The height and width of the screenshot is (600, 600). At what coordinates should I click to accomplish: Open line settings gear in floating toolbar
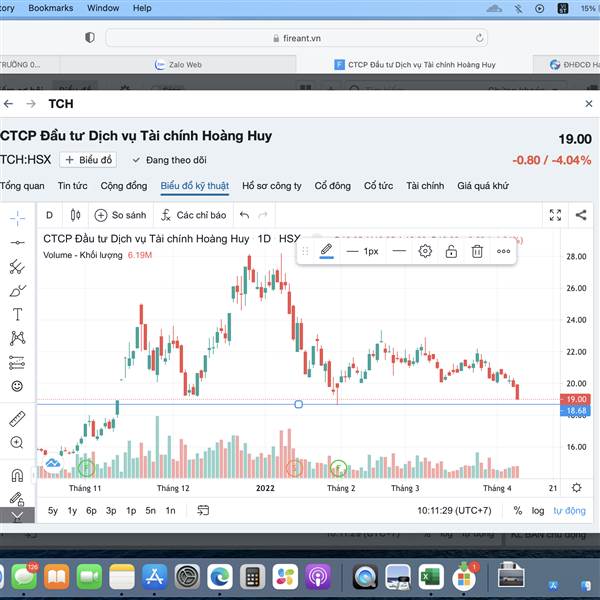coord(425,251)
